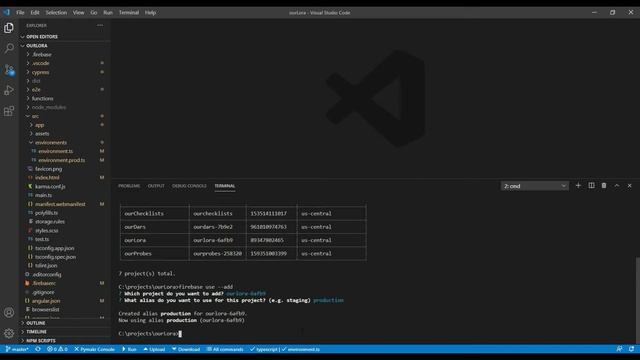Screen dimensions: 640x360
Task: Click All commands in status bar
Action: (x=225, y=349)
